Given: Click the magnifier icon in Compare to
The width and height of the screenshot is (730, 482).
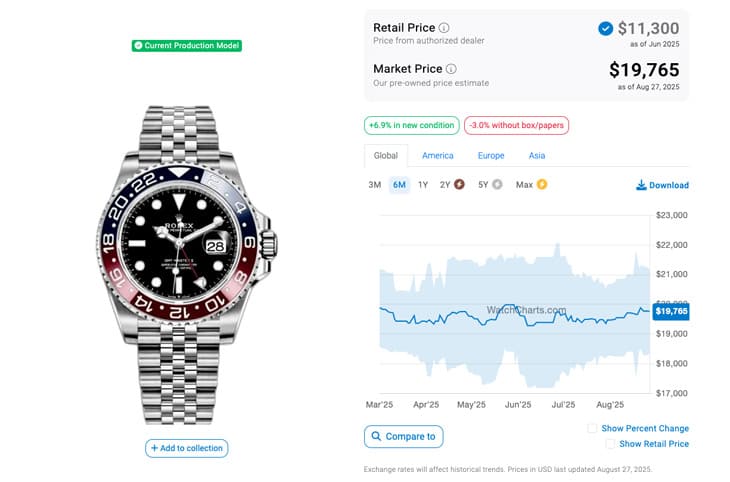Looking at the screenshot, I should 376,436.
